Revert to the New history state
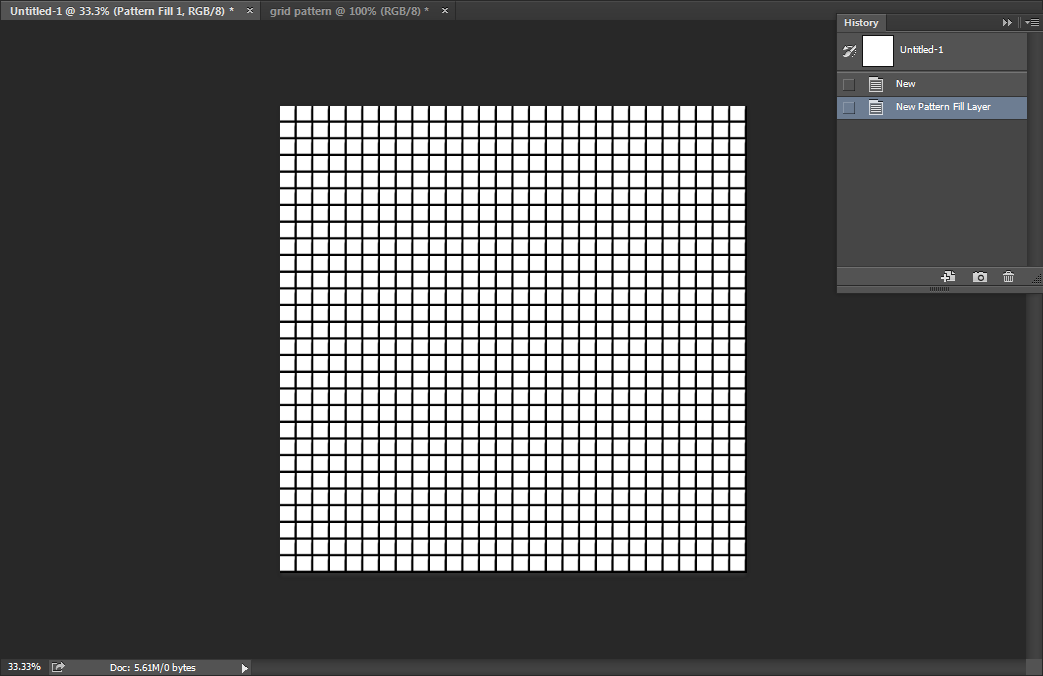Screen dimensions: 1043x676 coord(906,84)
